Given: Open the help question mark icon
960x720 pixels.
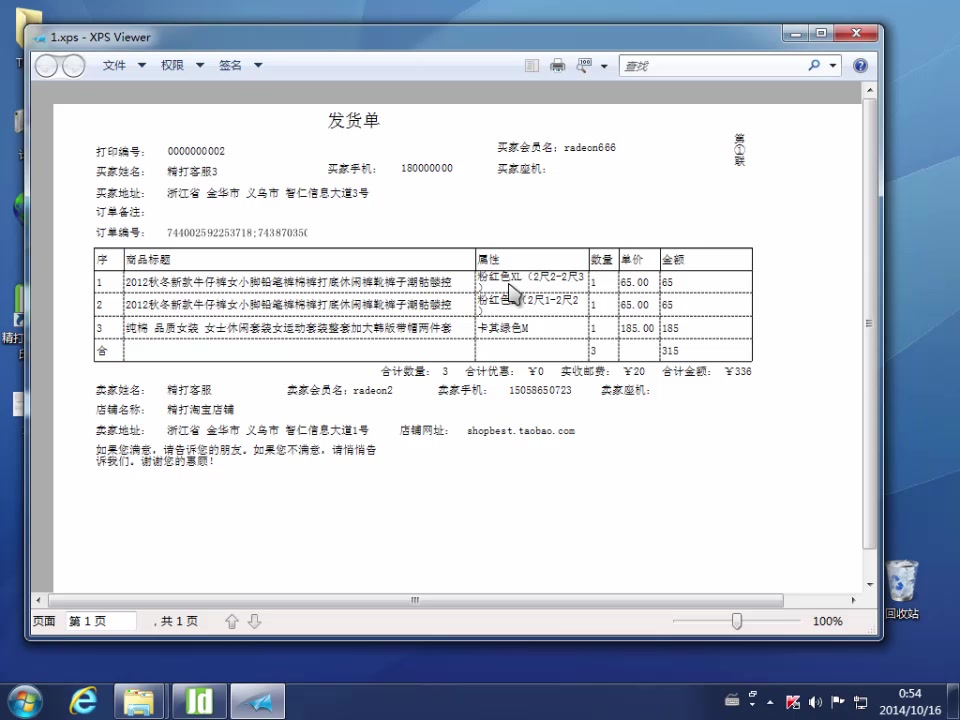Looking at the screenshot, I should click(860, 66).
